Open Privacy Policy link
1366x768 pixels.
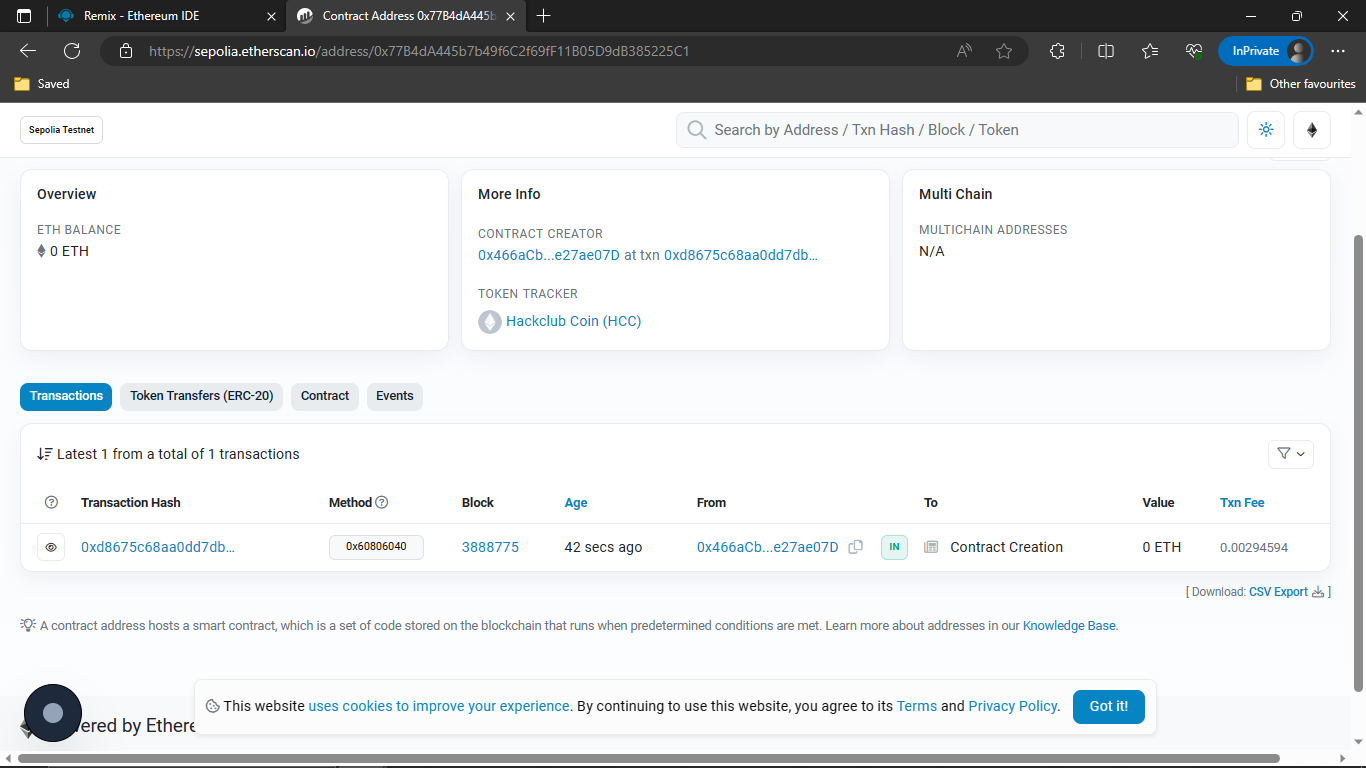click(x=1013, y=706)
